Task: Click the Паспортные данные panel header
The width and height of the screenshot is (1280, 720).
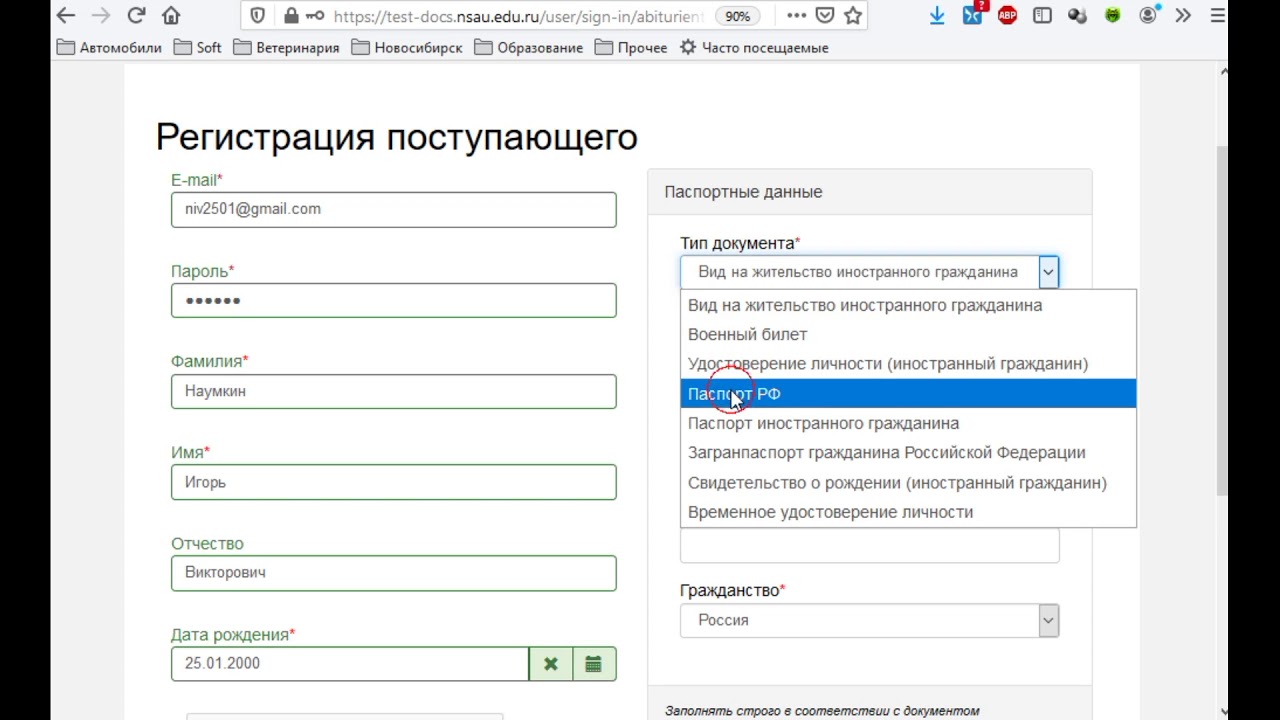Action: pos(869,192)
